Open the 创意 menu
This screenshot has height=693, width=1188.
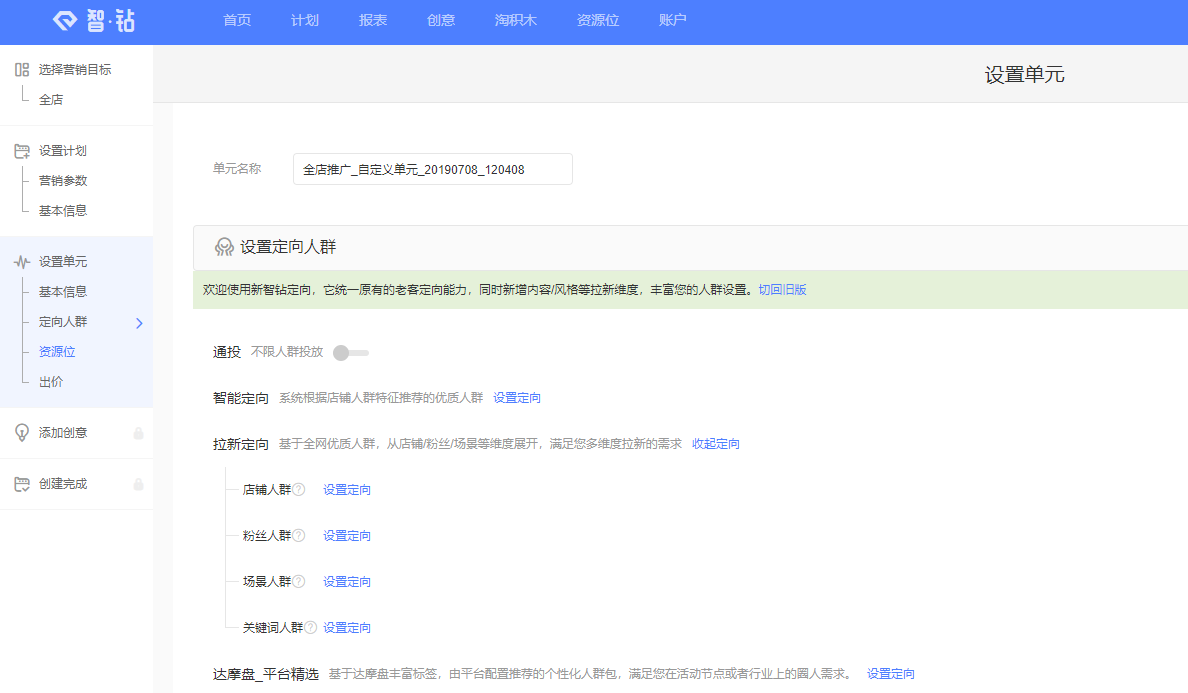(x=441, y=20)
